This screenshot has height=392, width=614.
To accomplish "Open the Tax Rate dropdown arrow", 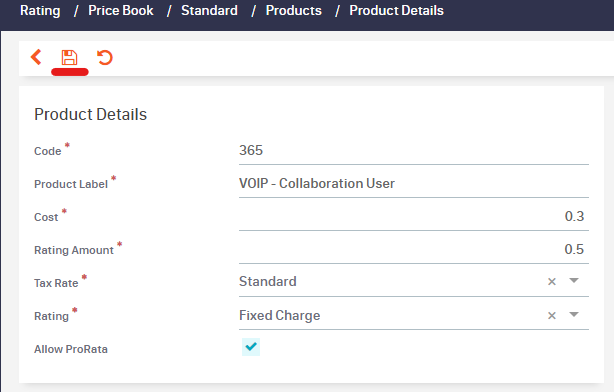I will coord(574,280).
